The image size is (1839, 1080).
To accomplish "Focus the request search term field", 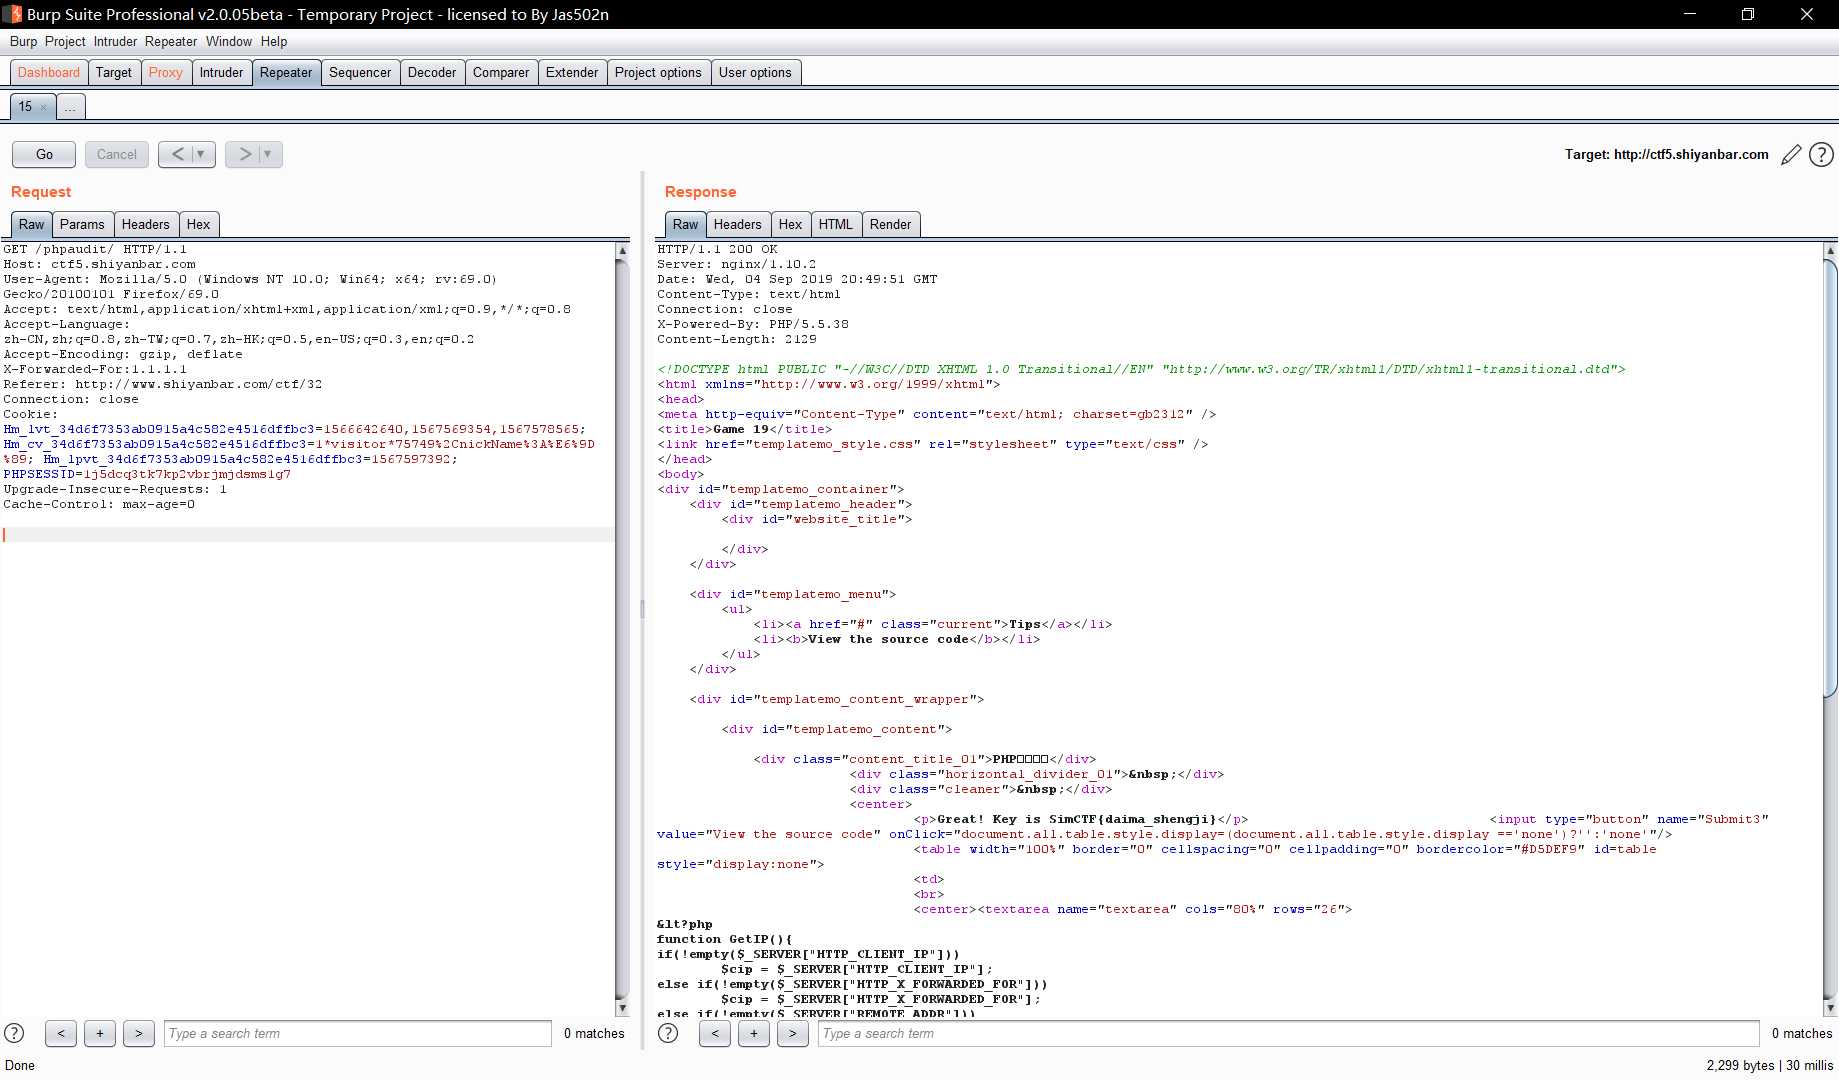I will click(357, 1033).
